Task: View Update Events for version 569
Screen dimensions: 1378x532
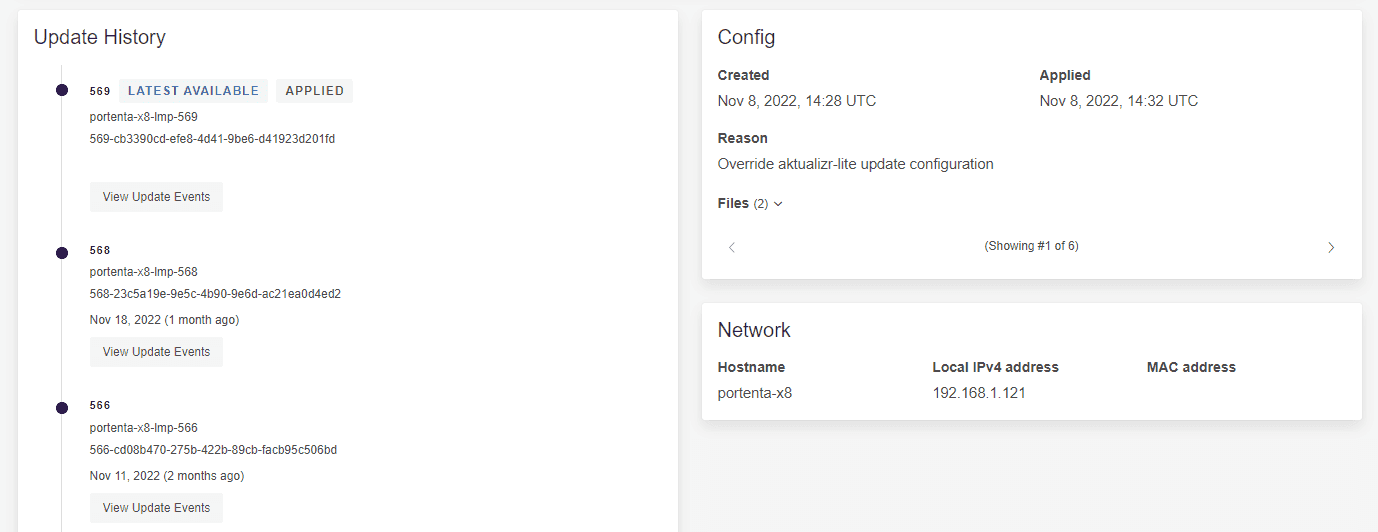Action: pos(156,197)
